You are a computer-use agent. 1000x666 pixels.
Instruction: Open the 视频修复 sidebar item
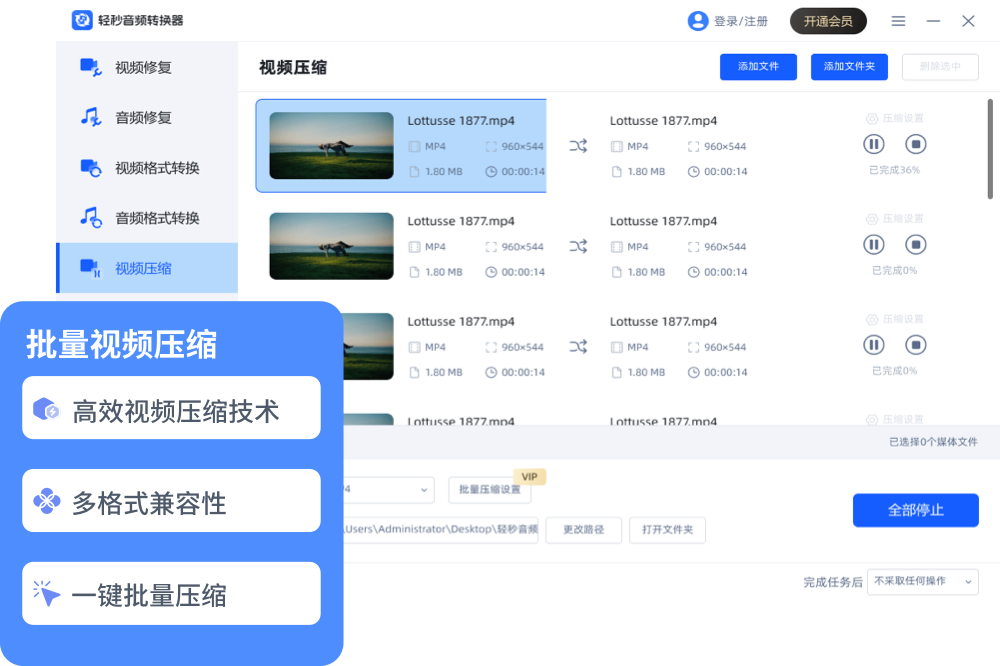coord(147,68)
